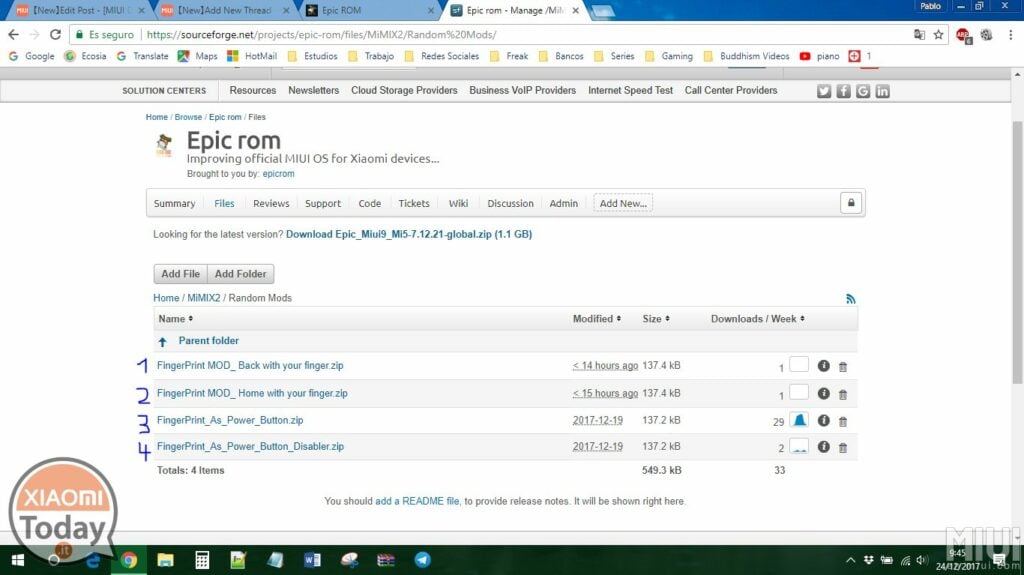
Task: Open the Discussion tab
Action: tap(510, 203)
